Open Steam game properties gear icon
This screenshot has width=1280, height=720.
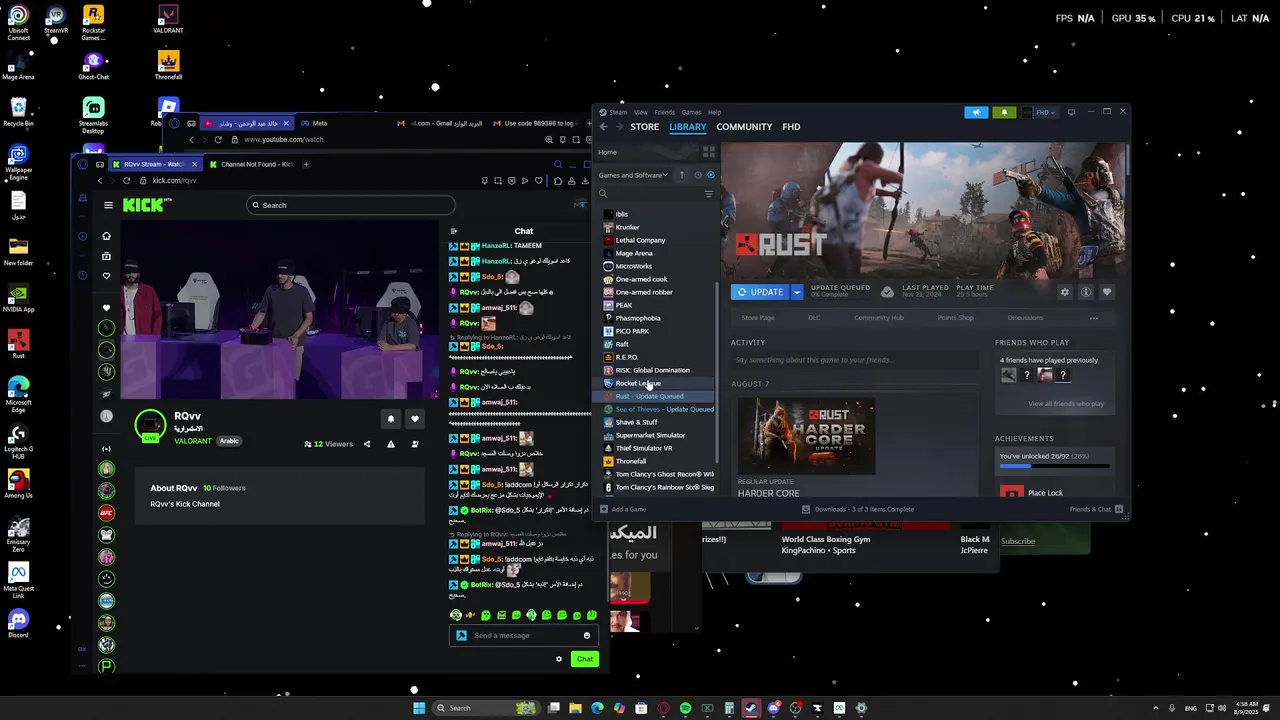1064,292
